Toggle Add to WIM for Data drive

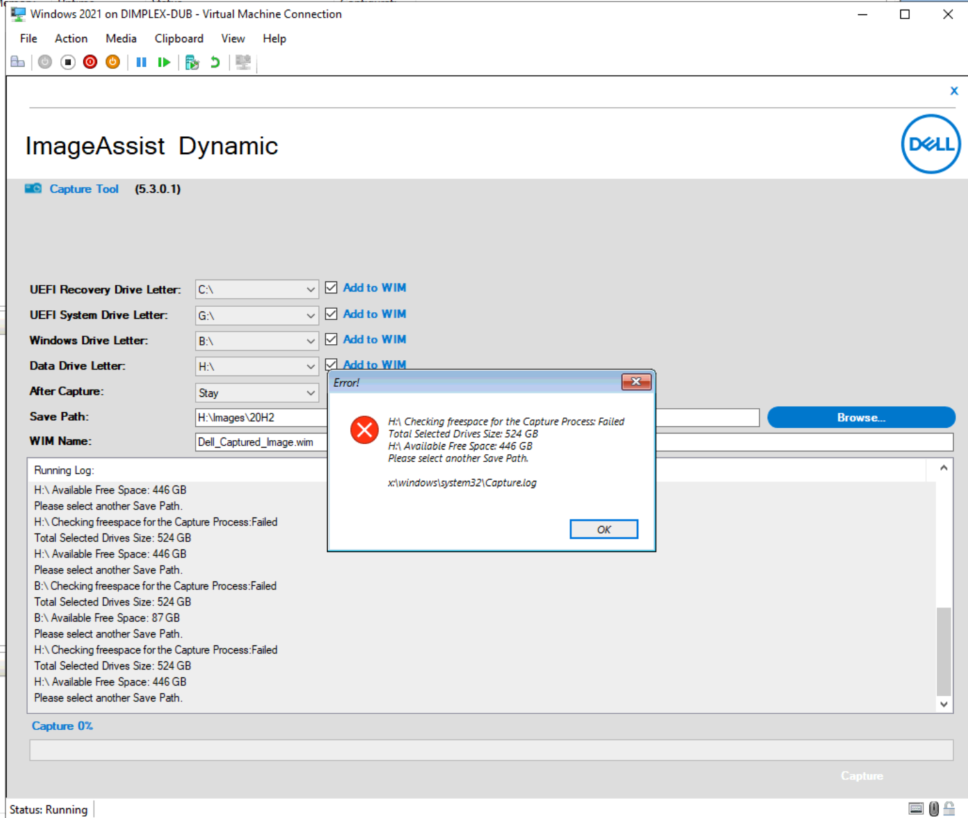(332, 364)
